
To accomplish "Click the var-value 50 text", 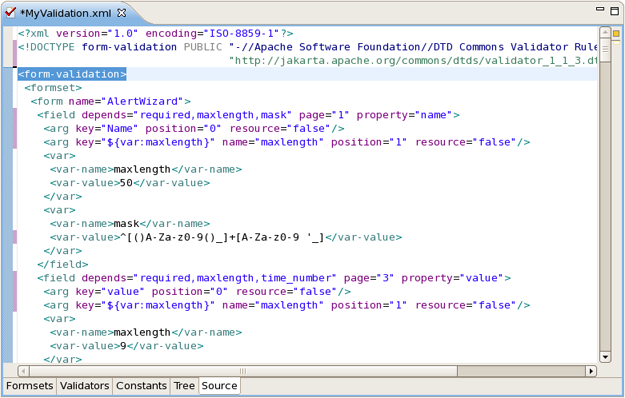I will [x=126, y=183].
